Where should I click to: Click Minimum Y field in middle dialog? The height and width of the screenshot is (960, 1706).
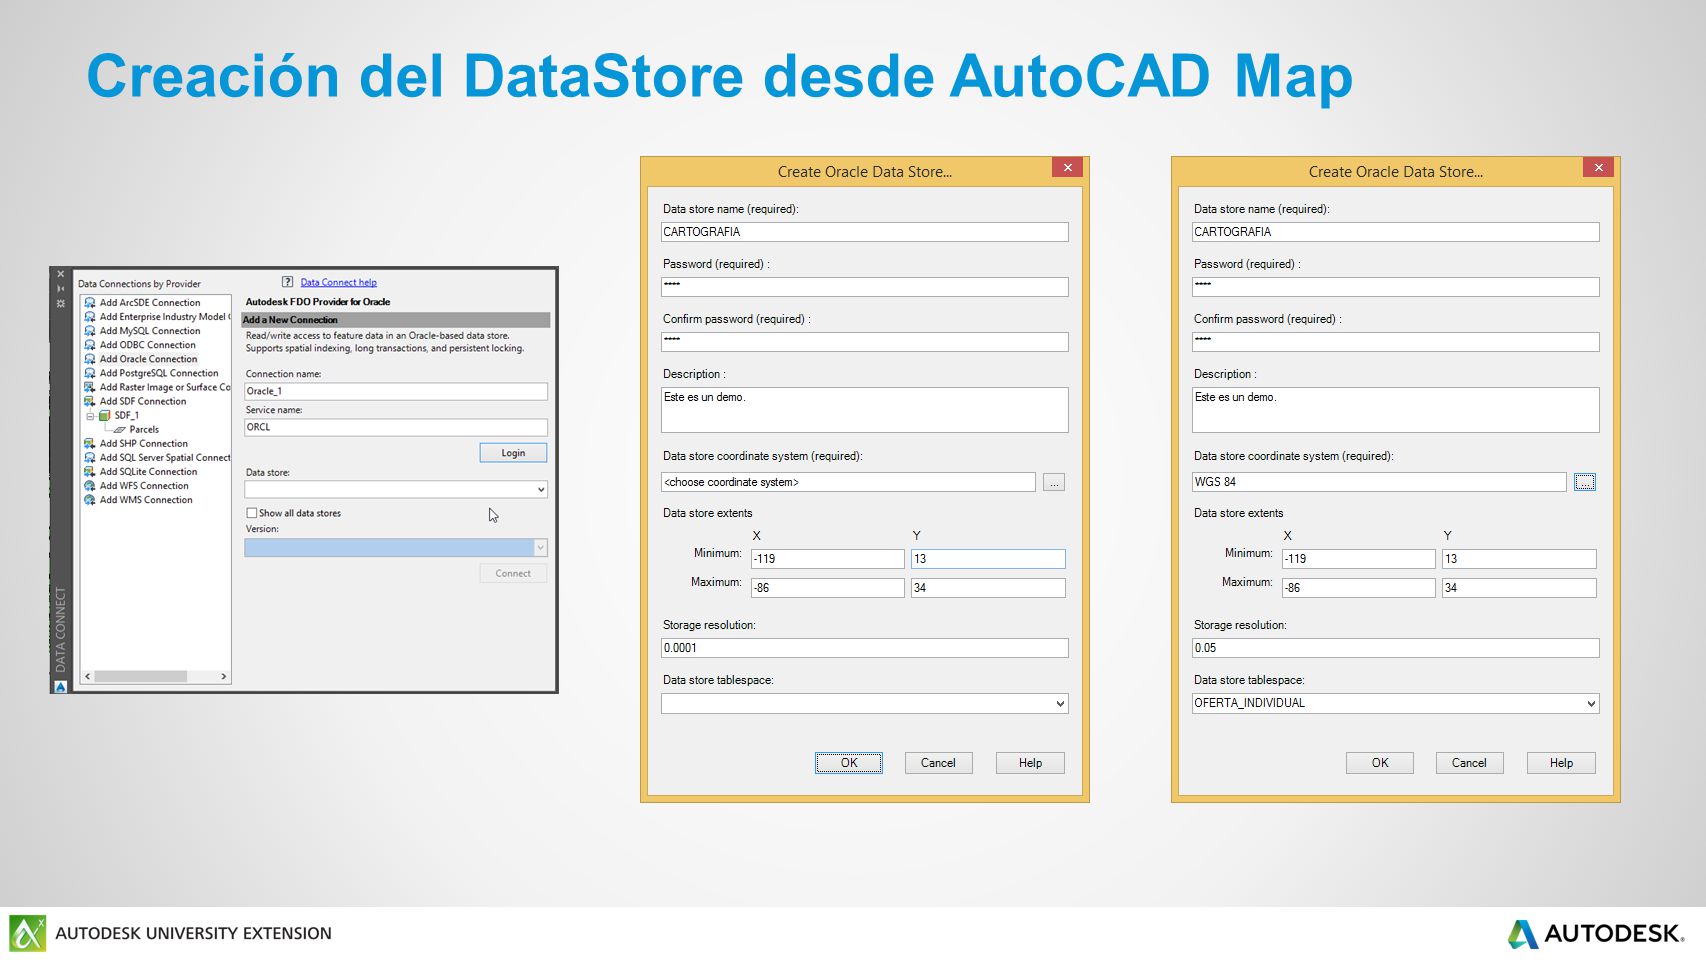988,559
